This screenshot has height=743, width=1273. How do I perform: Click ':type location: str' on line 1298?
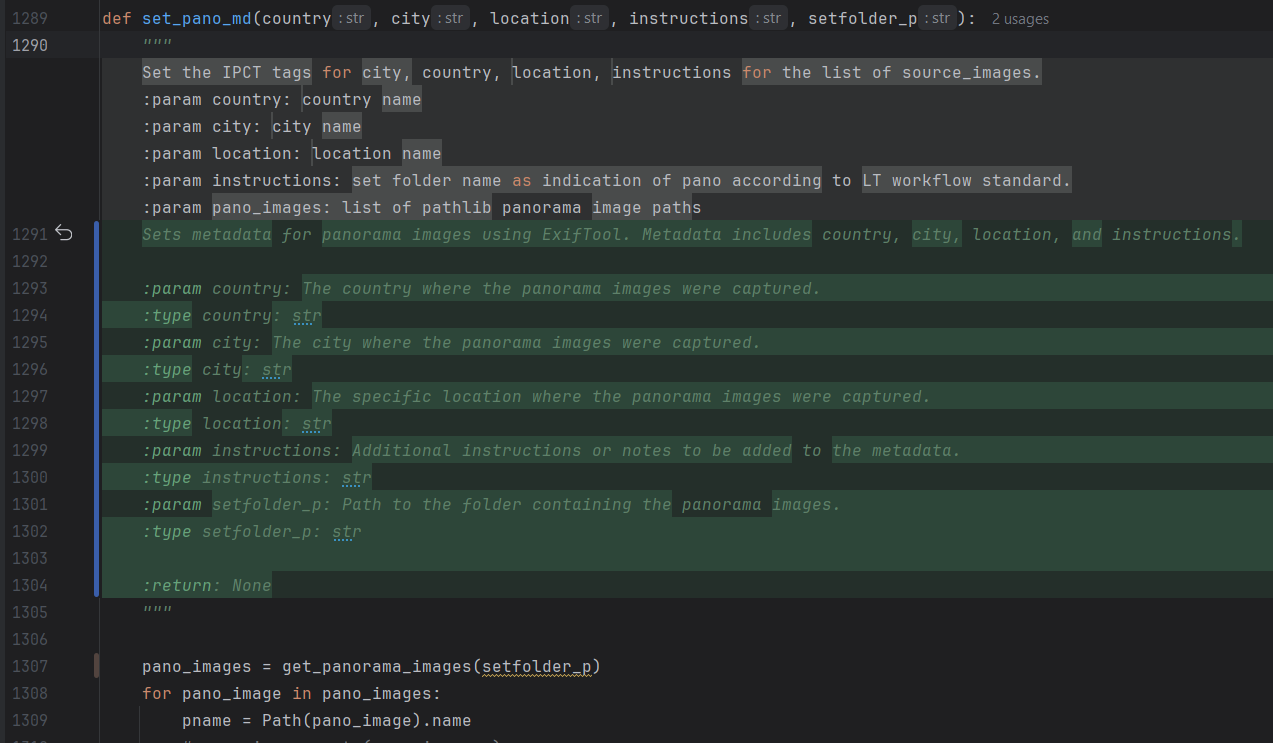pos(237,424)
